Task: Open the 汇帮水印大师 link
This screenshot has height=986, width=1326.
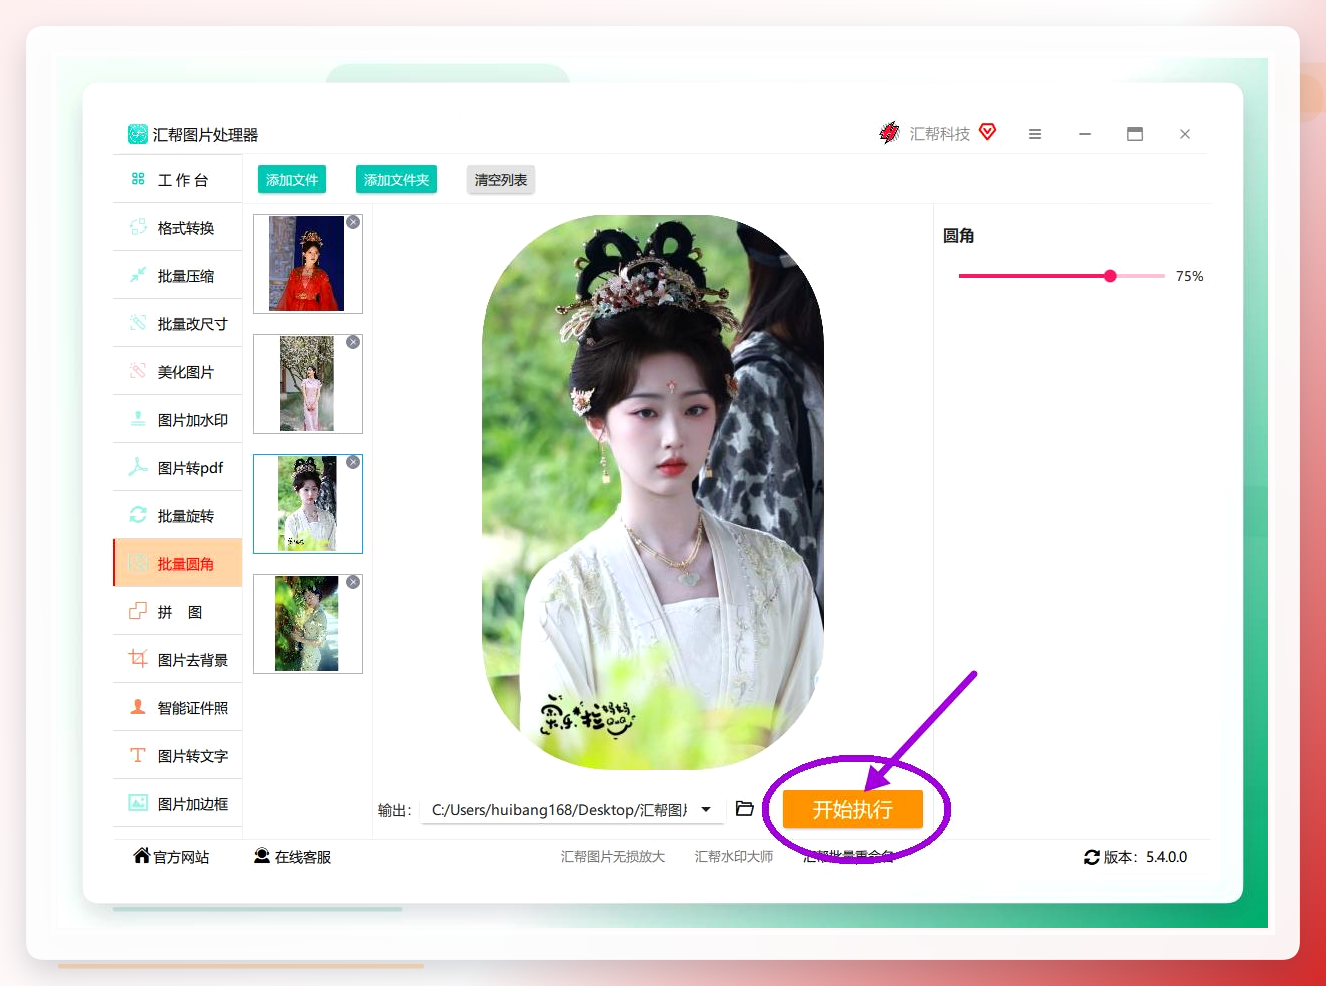Action: (734, 857)
